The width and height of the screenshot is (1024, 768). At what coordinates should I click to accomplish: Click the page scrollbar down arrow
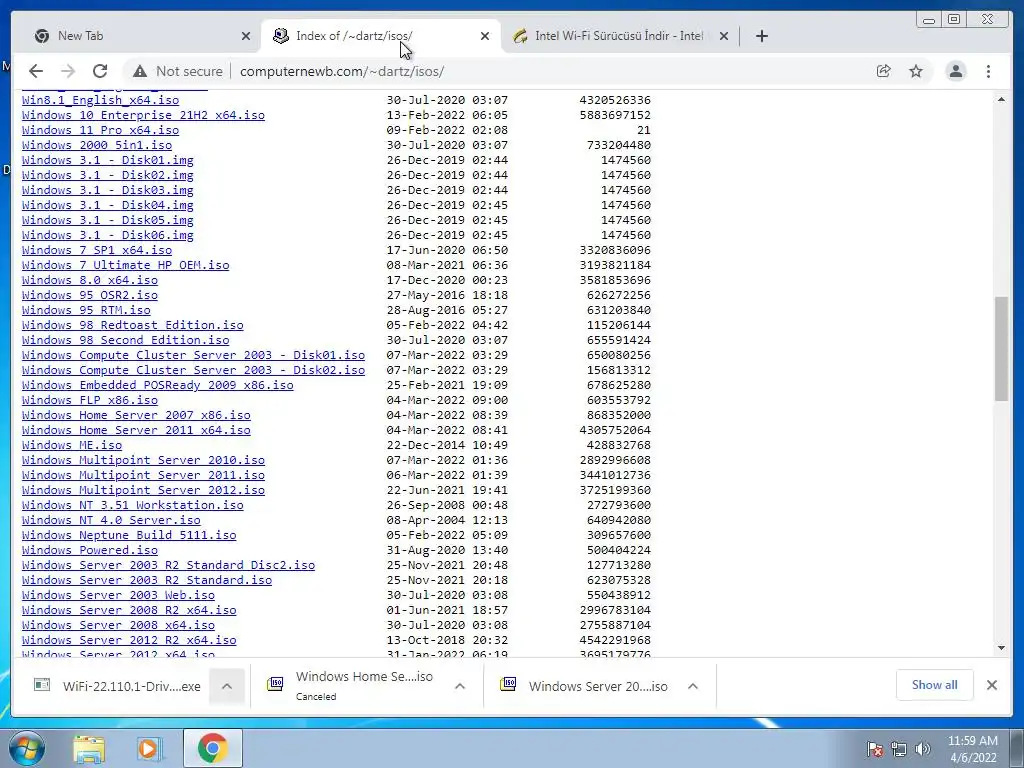tap(1001, 648)
